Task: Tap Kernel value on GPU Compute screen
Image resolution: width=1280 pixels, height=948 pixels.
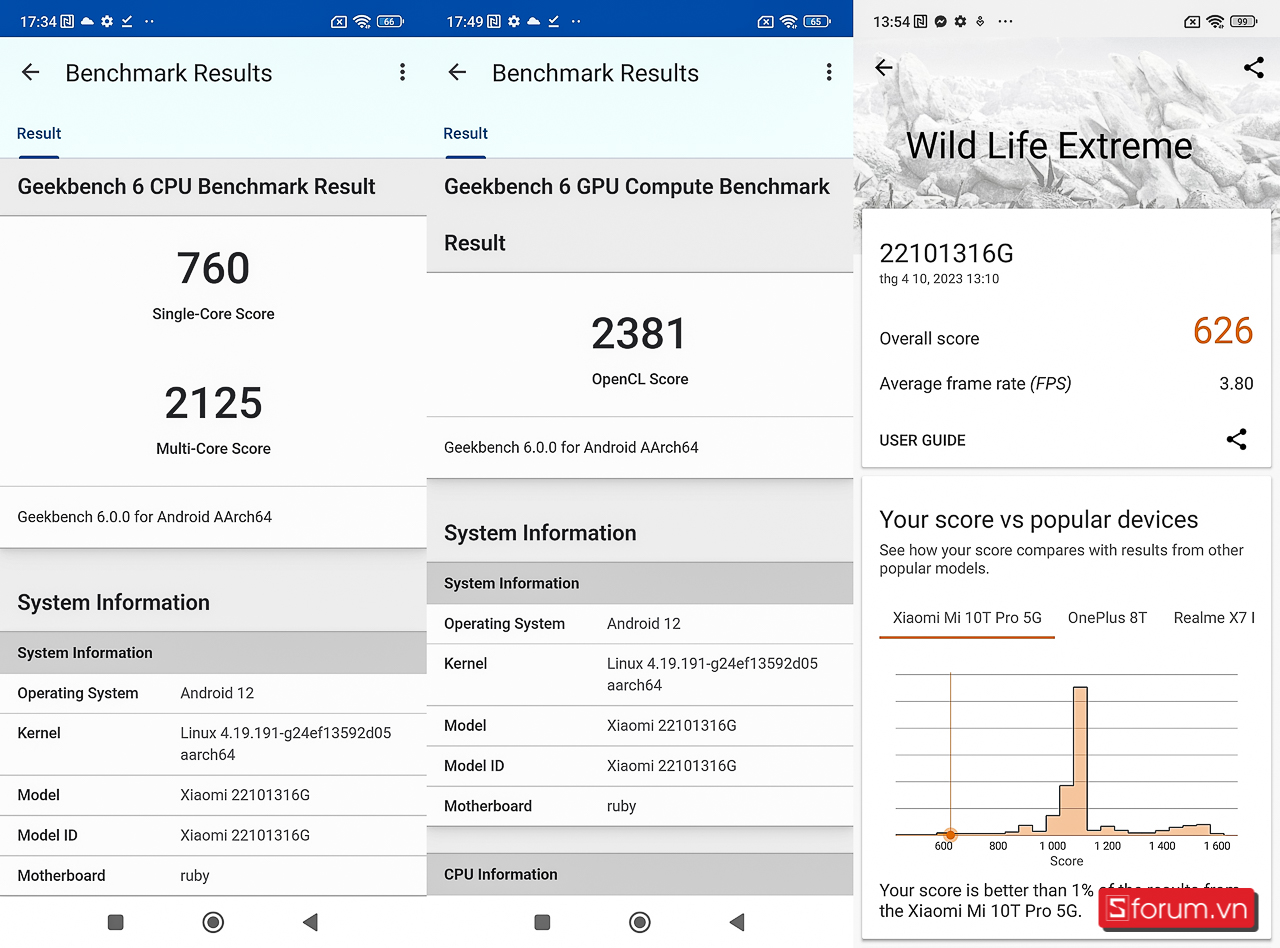Action: [713, 674]
